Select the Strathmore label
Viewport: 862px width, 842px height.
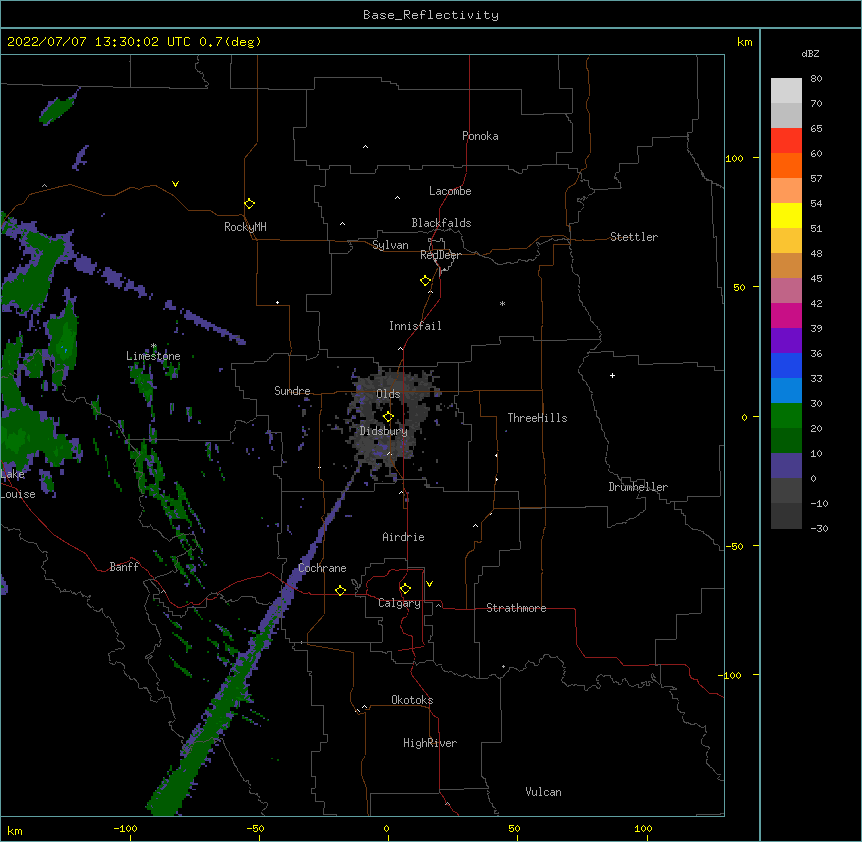tap(516, 608)
